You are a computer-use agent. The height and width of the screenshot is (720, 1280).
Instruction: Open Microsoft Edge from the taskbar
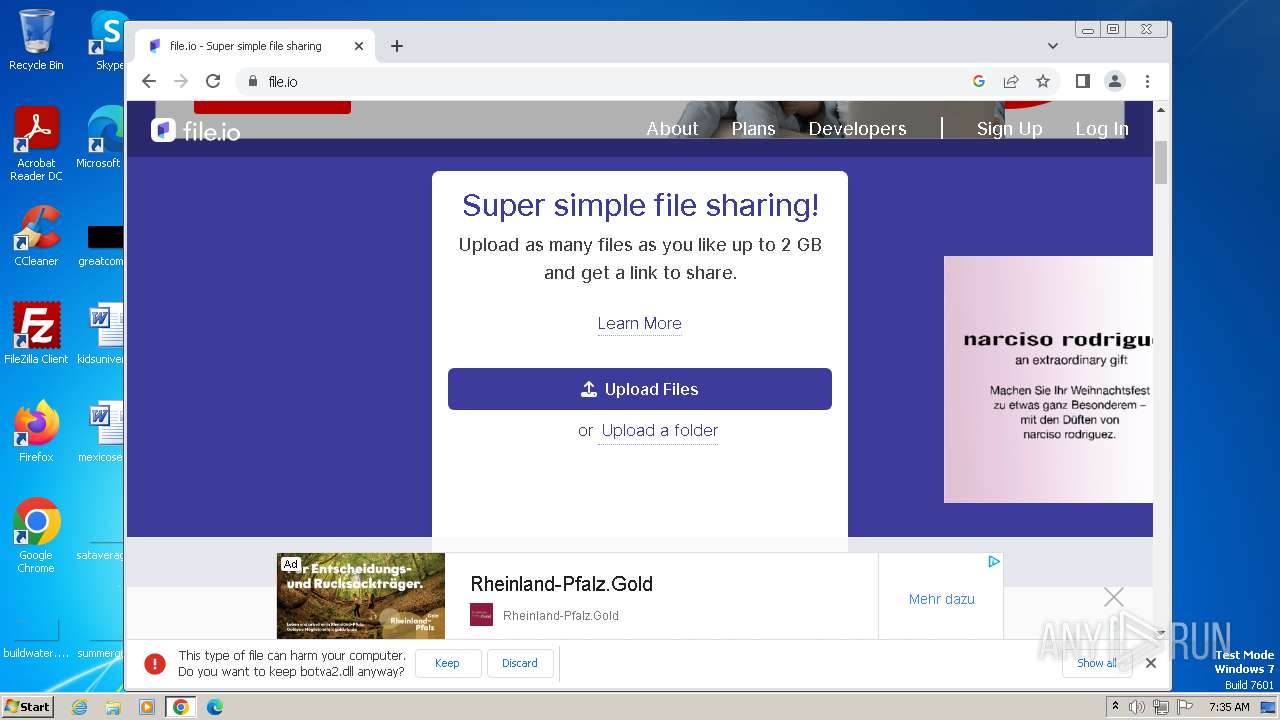tap(215, 707)
